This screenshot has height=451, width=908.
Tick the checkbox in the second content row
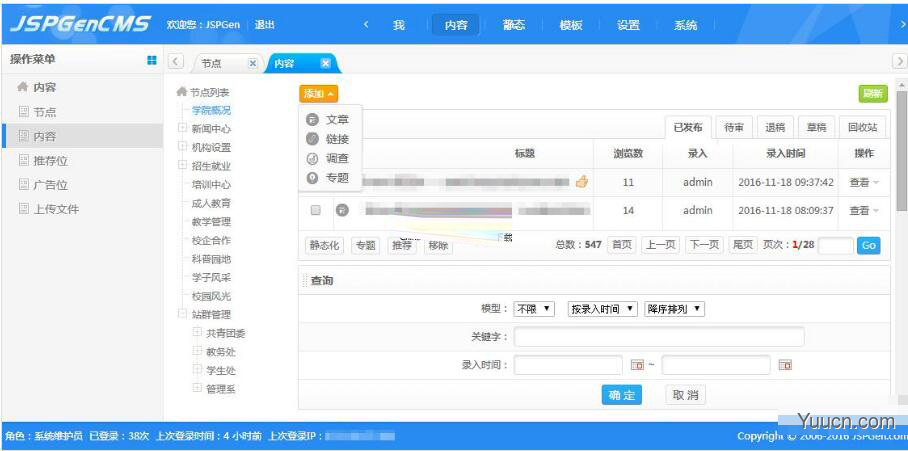[x=316, y=210]
